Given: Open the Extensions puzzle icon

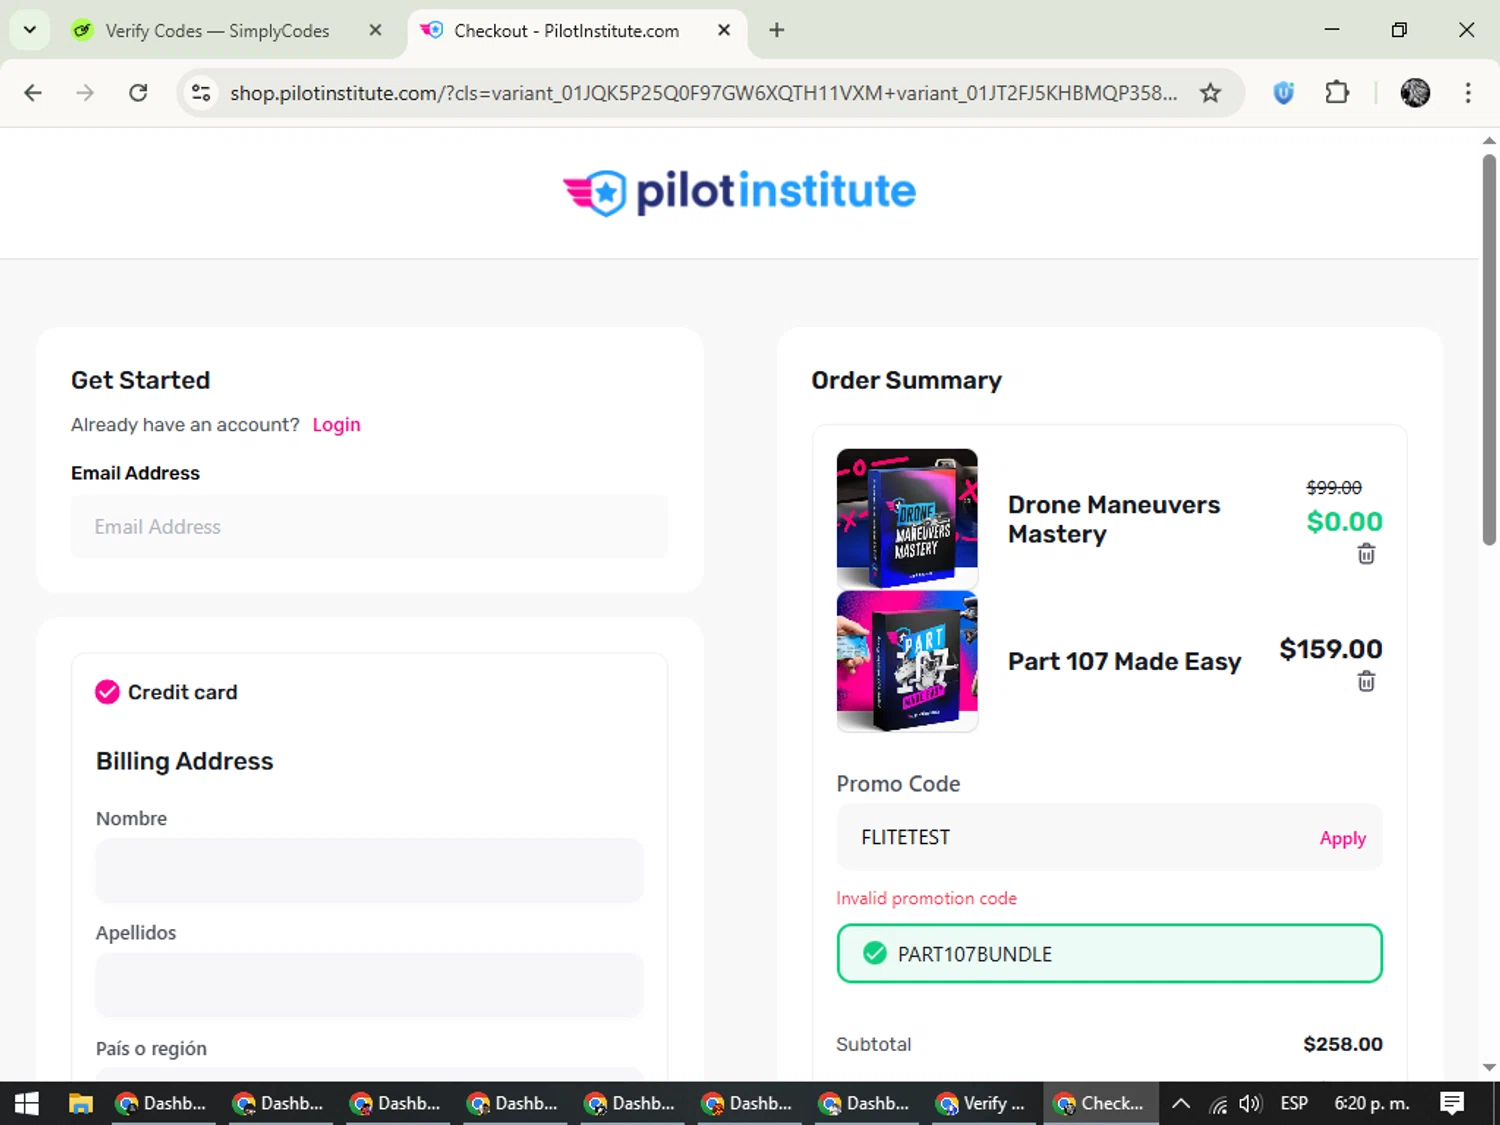Looking at the screenshot, I should [x=1337, y=93].
